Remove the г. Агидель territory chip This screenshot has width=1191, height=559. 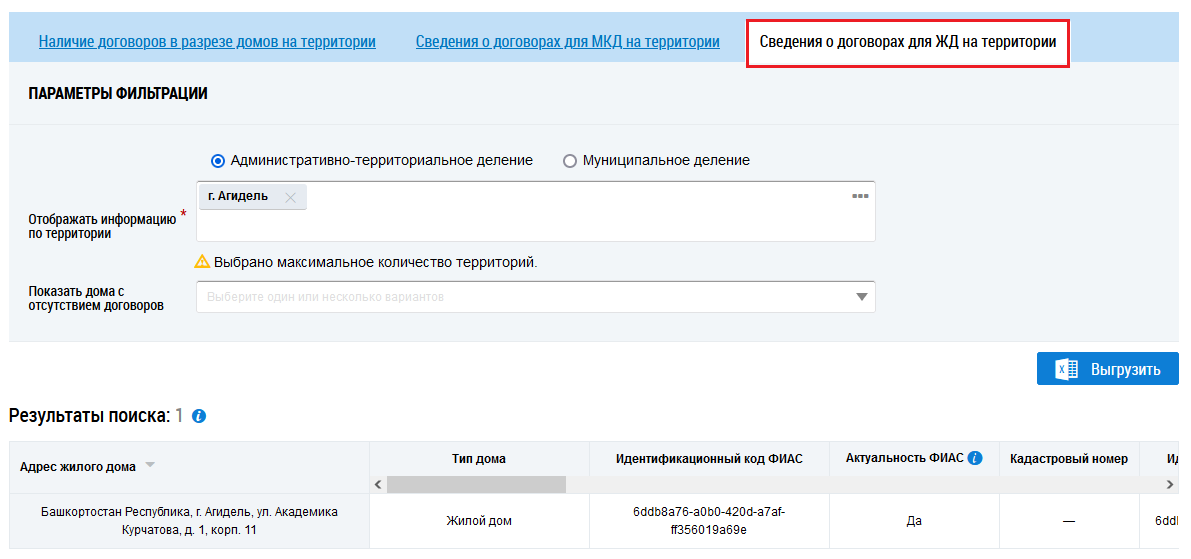tap(290, 198)
